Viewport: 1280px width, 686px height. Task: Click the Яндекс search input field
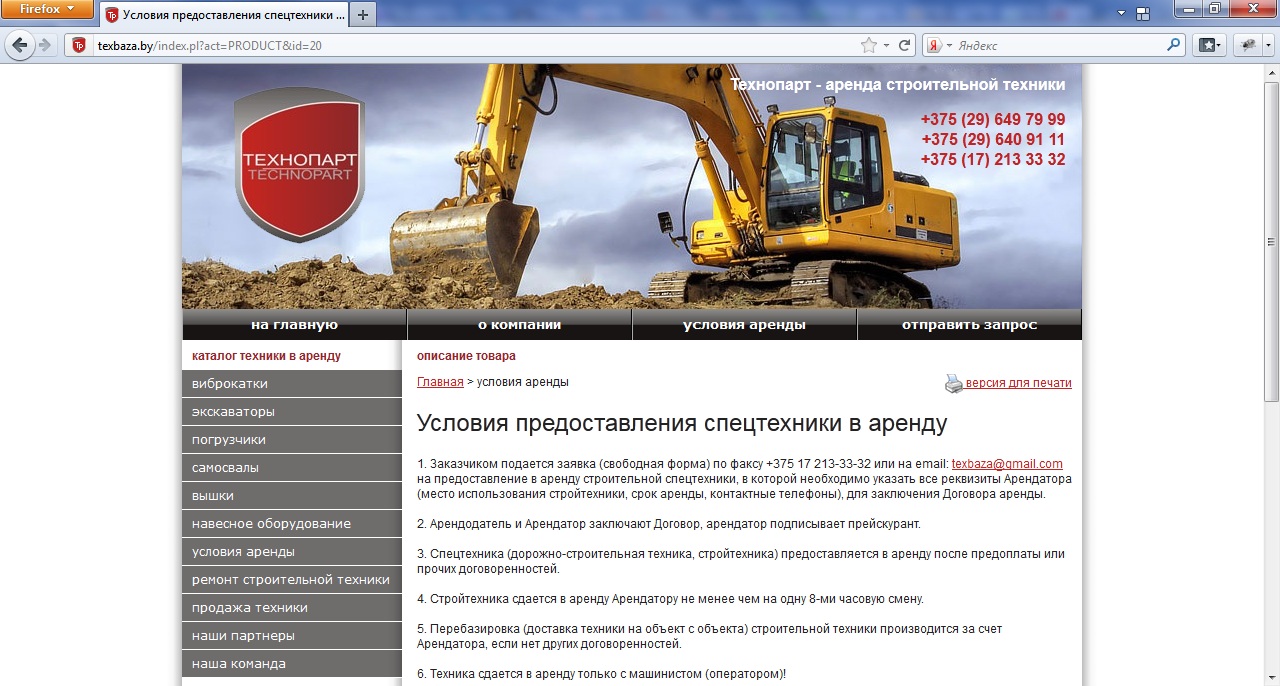click(1058, 46)
